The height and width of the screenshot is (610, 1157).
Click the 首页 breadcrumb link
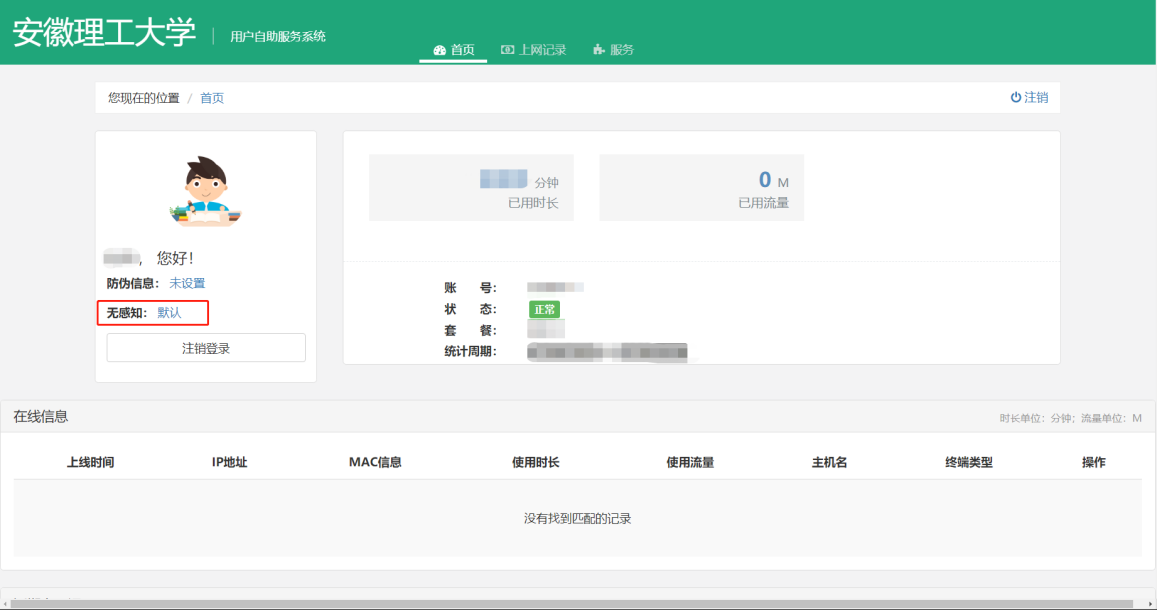click(x=212, y=98)
